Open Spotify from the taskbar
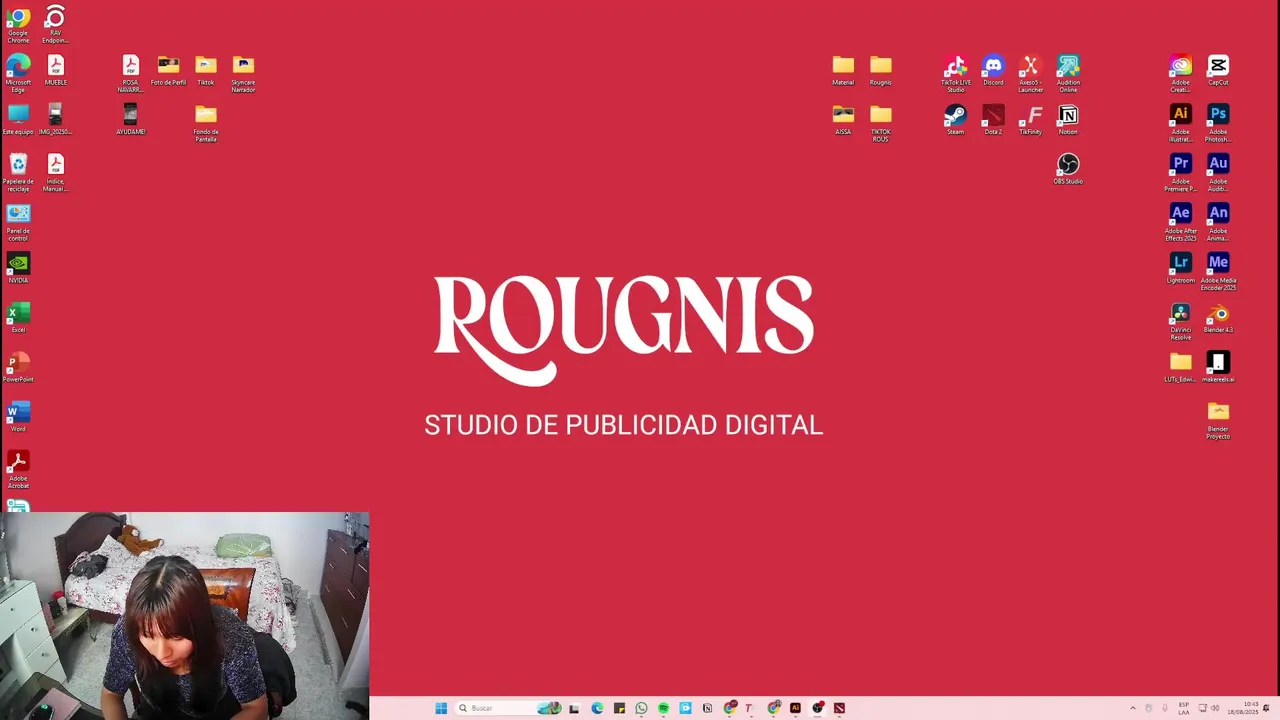The image size is (1280, 720). click(663, 708)
